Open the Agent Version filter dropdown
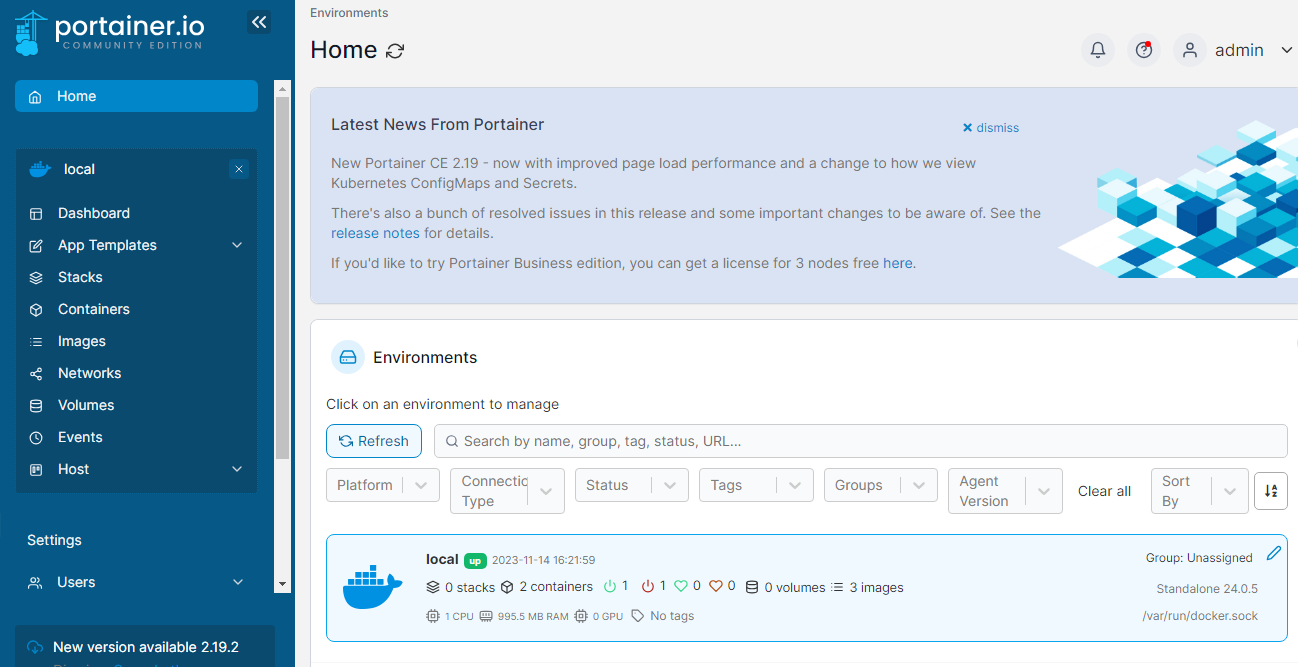Image resolution: width=1298 pixels, height=667 pixels. tap(1005, 491)
